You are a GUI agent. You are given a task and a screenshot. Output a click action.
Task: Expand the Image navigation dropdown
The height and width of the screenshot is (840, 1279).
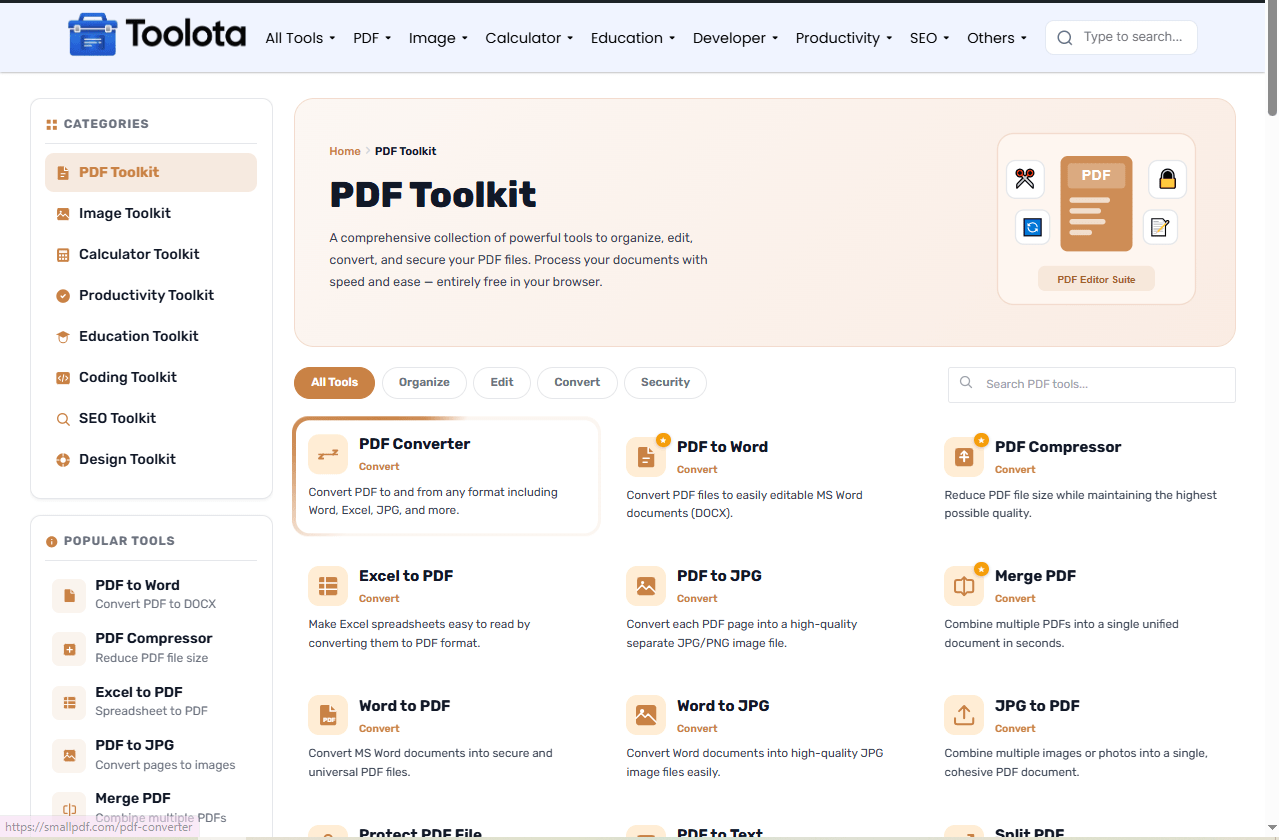[438, 38]
